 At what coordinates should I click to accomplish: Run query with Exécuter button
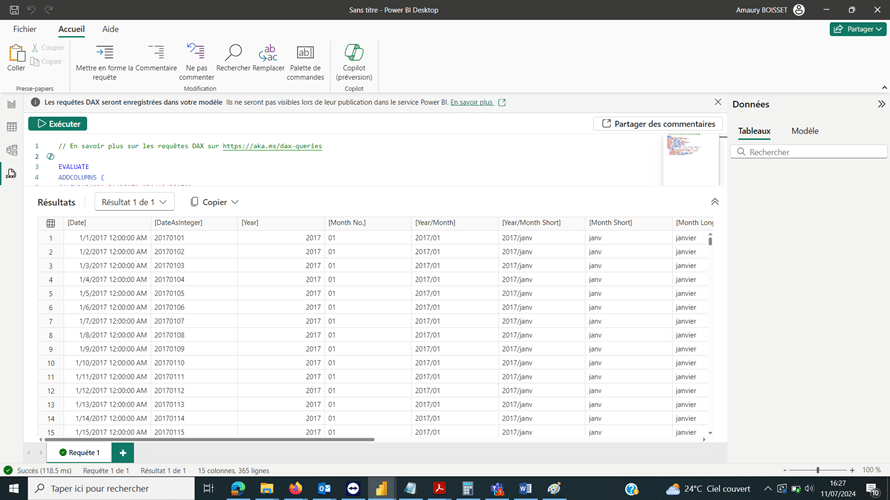point(58,124)
